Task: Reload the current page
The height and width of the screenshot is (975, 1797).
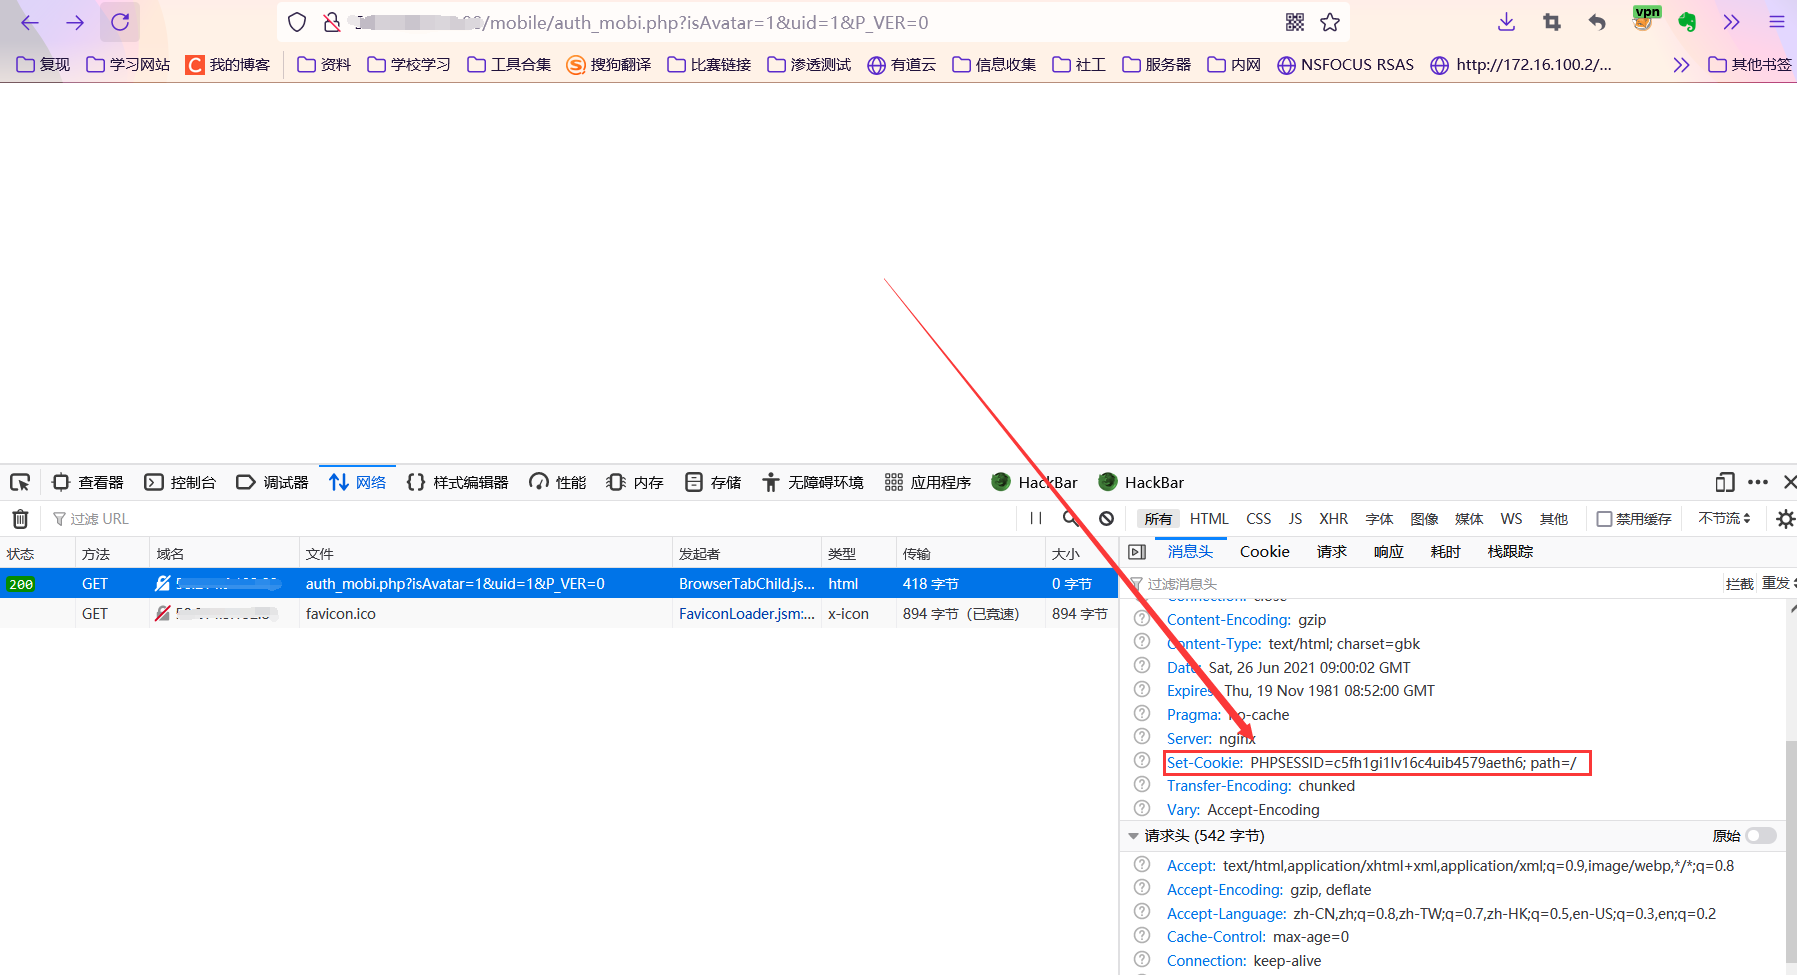Action: pos(119,22)
